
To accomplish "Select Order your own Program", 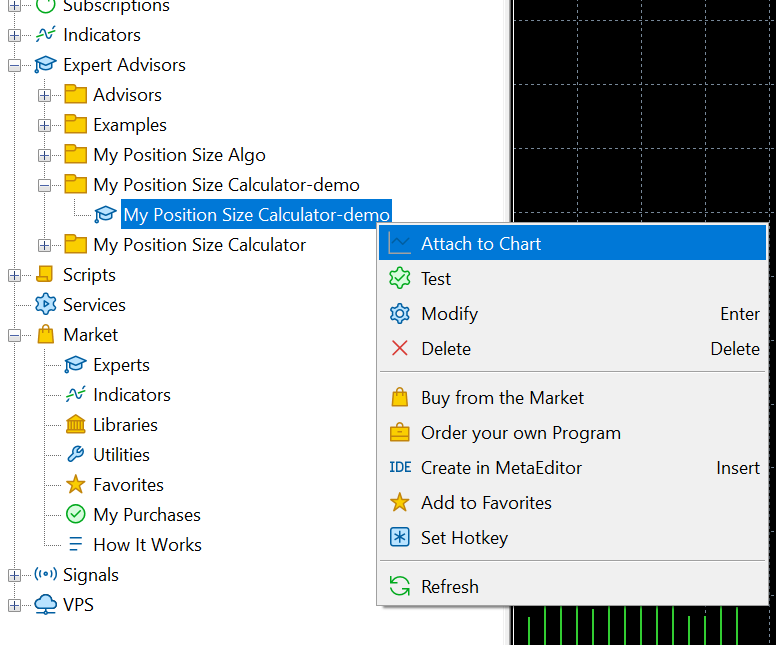I will tap(573, 433).
